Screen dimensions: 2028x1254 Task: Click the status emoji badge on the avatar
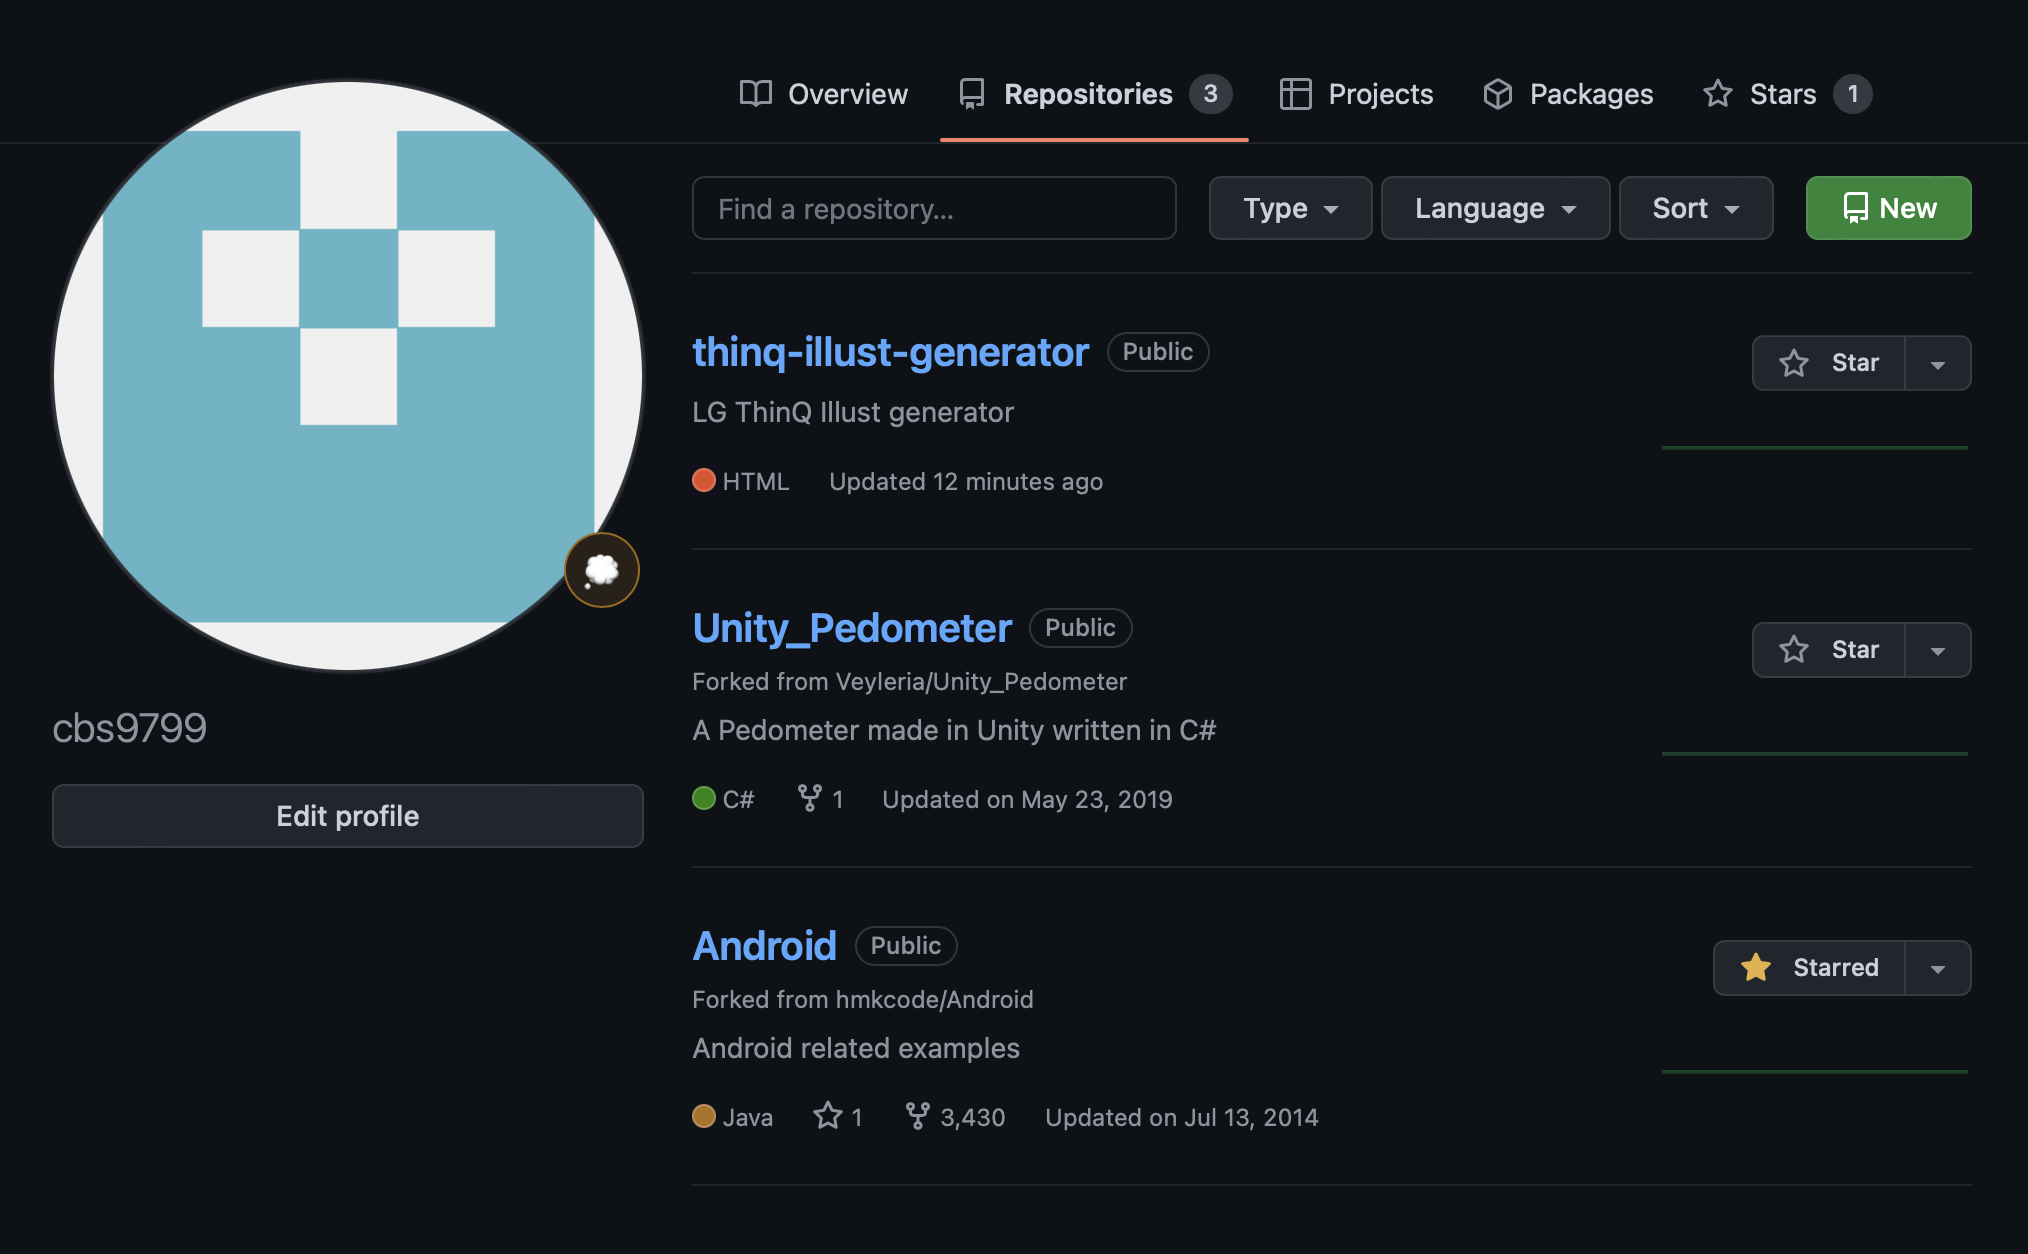602,570
